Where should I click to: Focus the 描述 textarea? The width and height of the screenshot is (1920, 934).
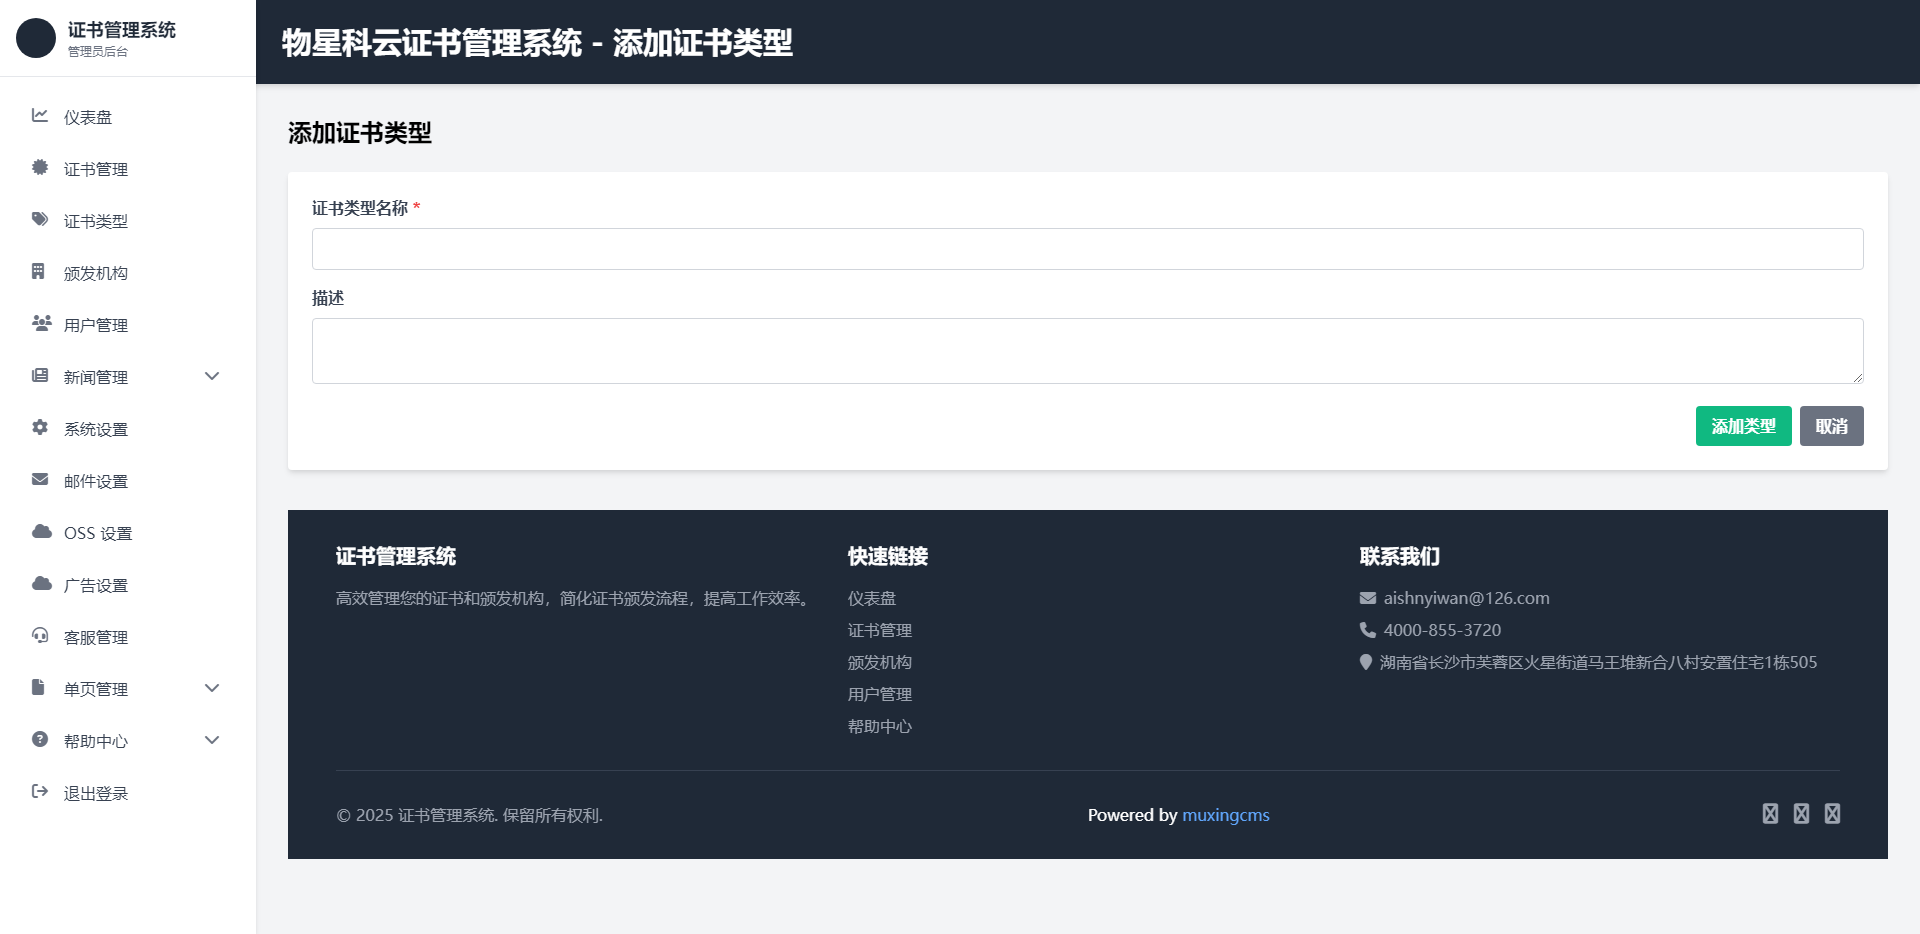(1087, 351)
